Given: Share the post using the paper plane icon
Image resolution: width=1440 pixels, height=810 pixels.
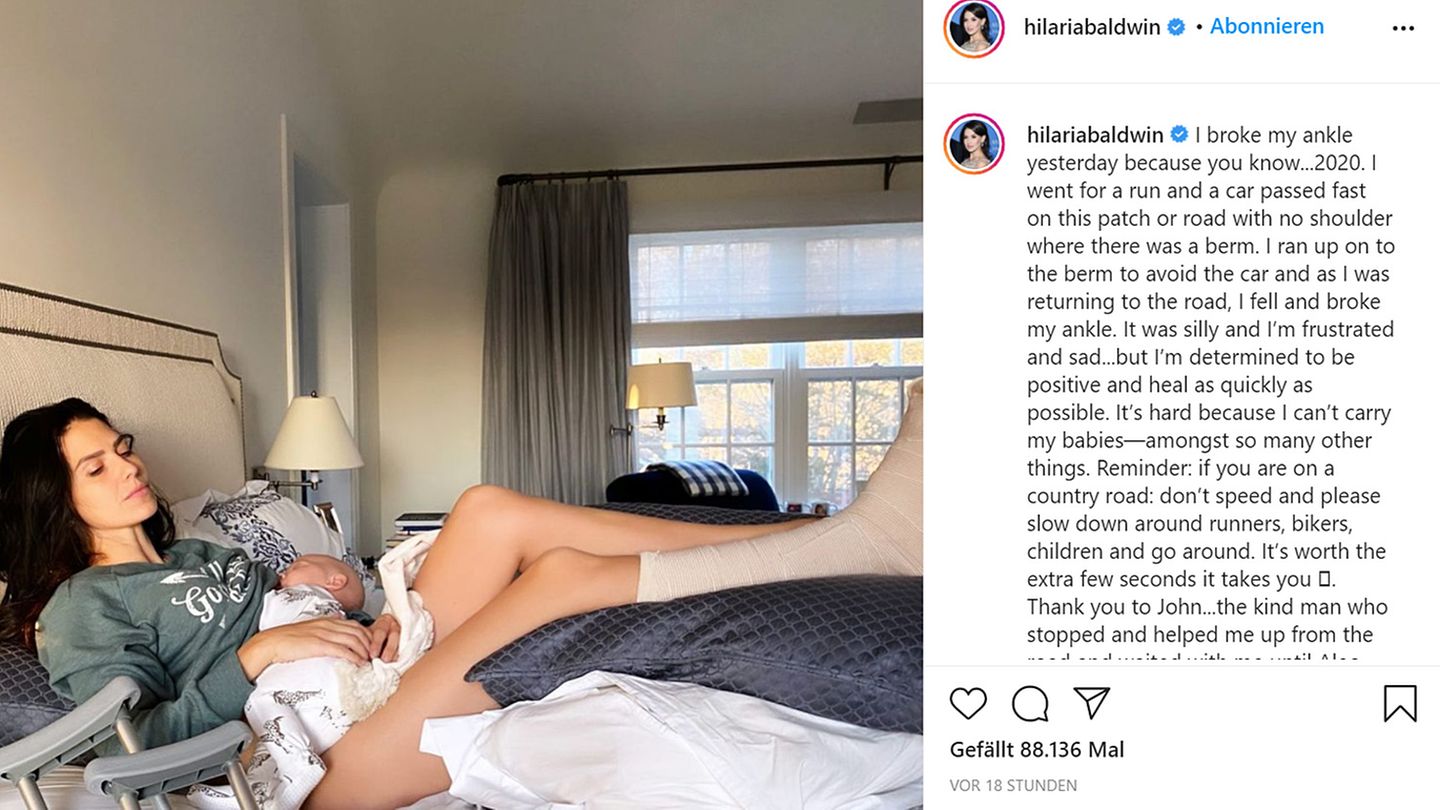Looking at the screenshot, I should pyautogui.click(x=1092, y=703).
